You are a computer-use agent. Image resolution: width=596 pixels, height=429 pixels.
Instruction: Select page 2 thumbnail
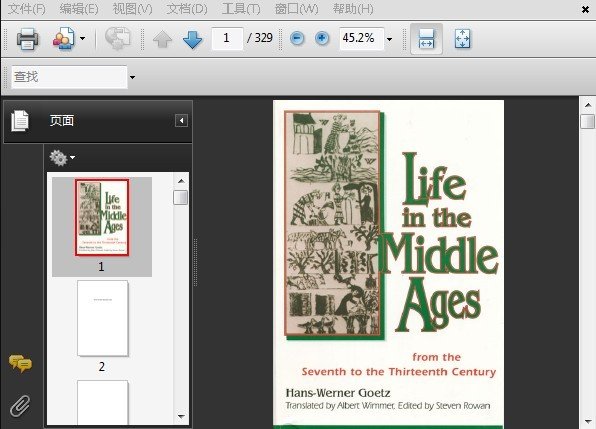point(103,318)
